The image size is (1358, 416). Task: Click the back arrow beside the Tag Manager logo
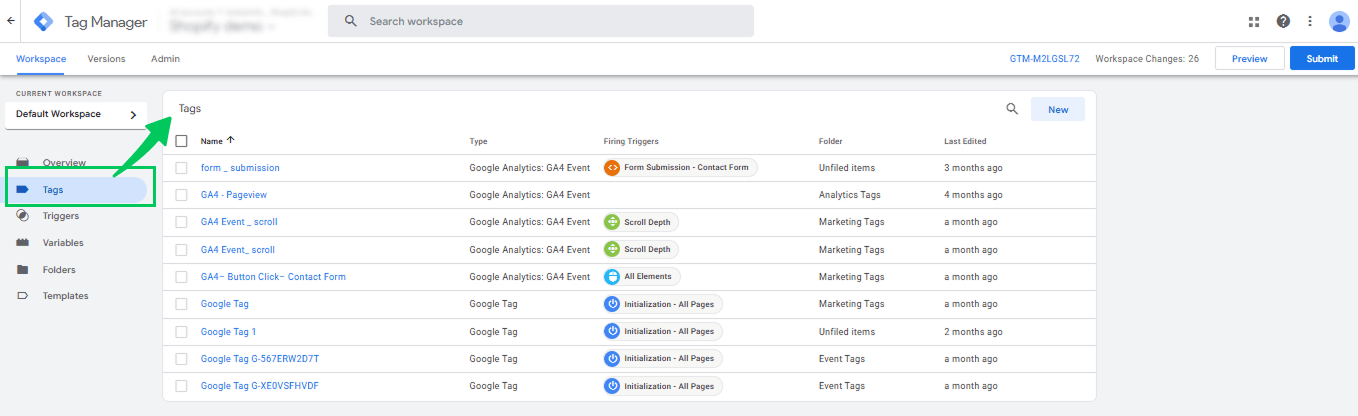pyautogui.click(x=10, y=21)
